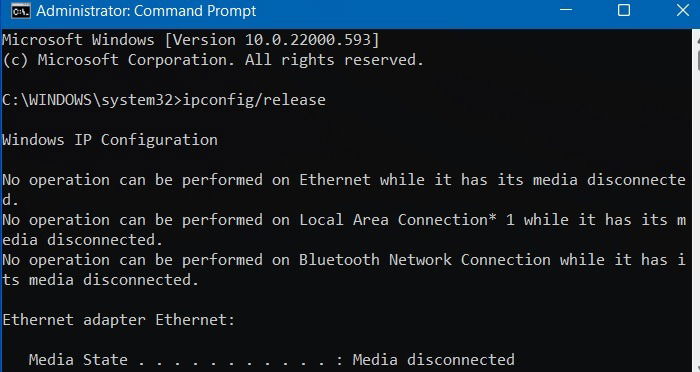Open the Command Prompt system menu icon
The width and height of the screenshot is (700, 372).
point(21,11)
